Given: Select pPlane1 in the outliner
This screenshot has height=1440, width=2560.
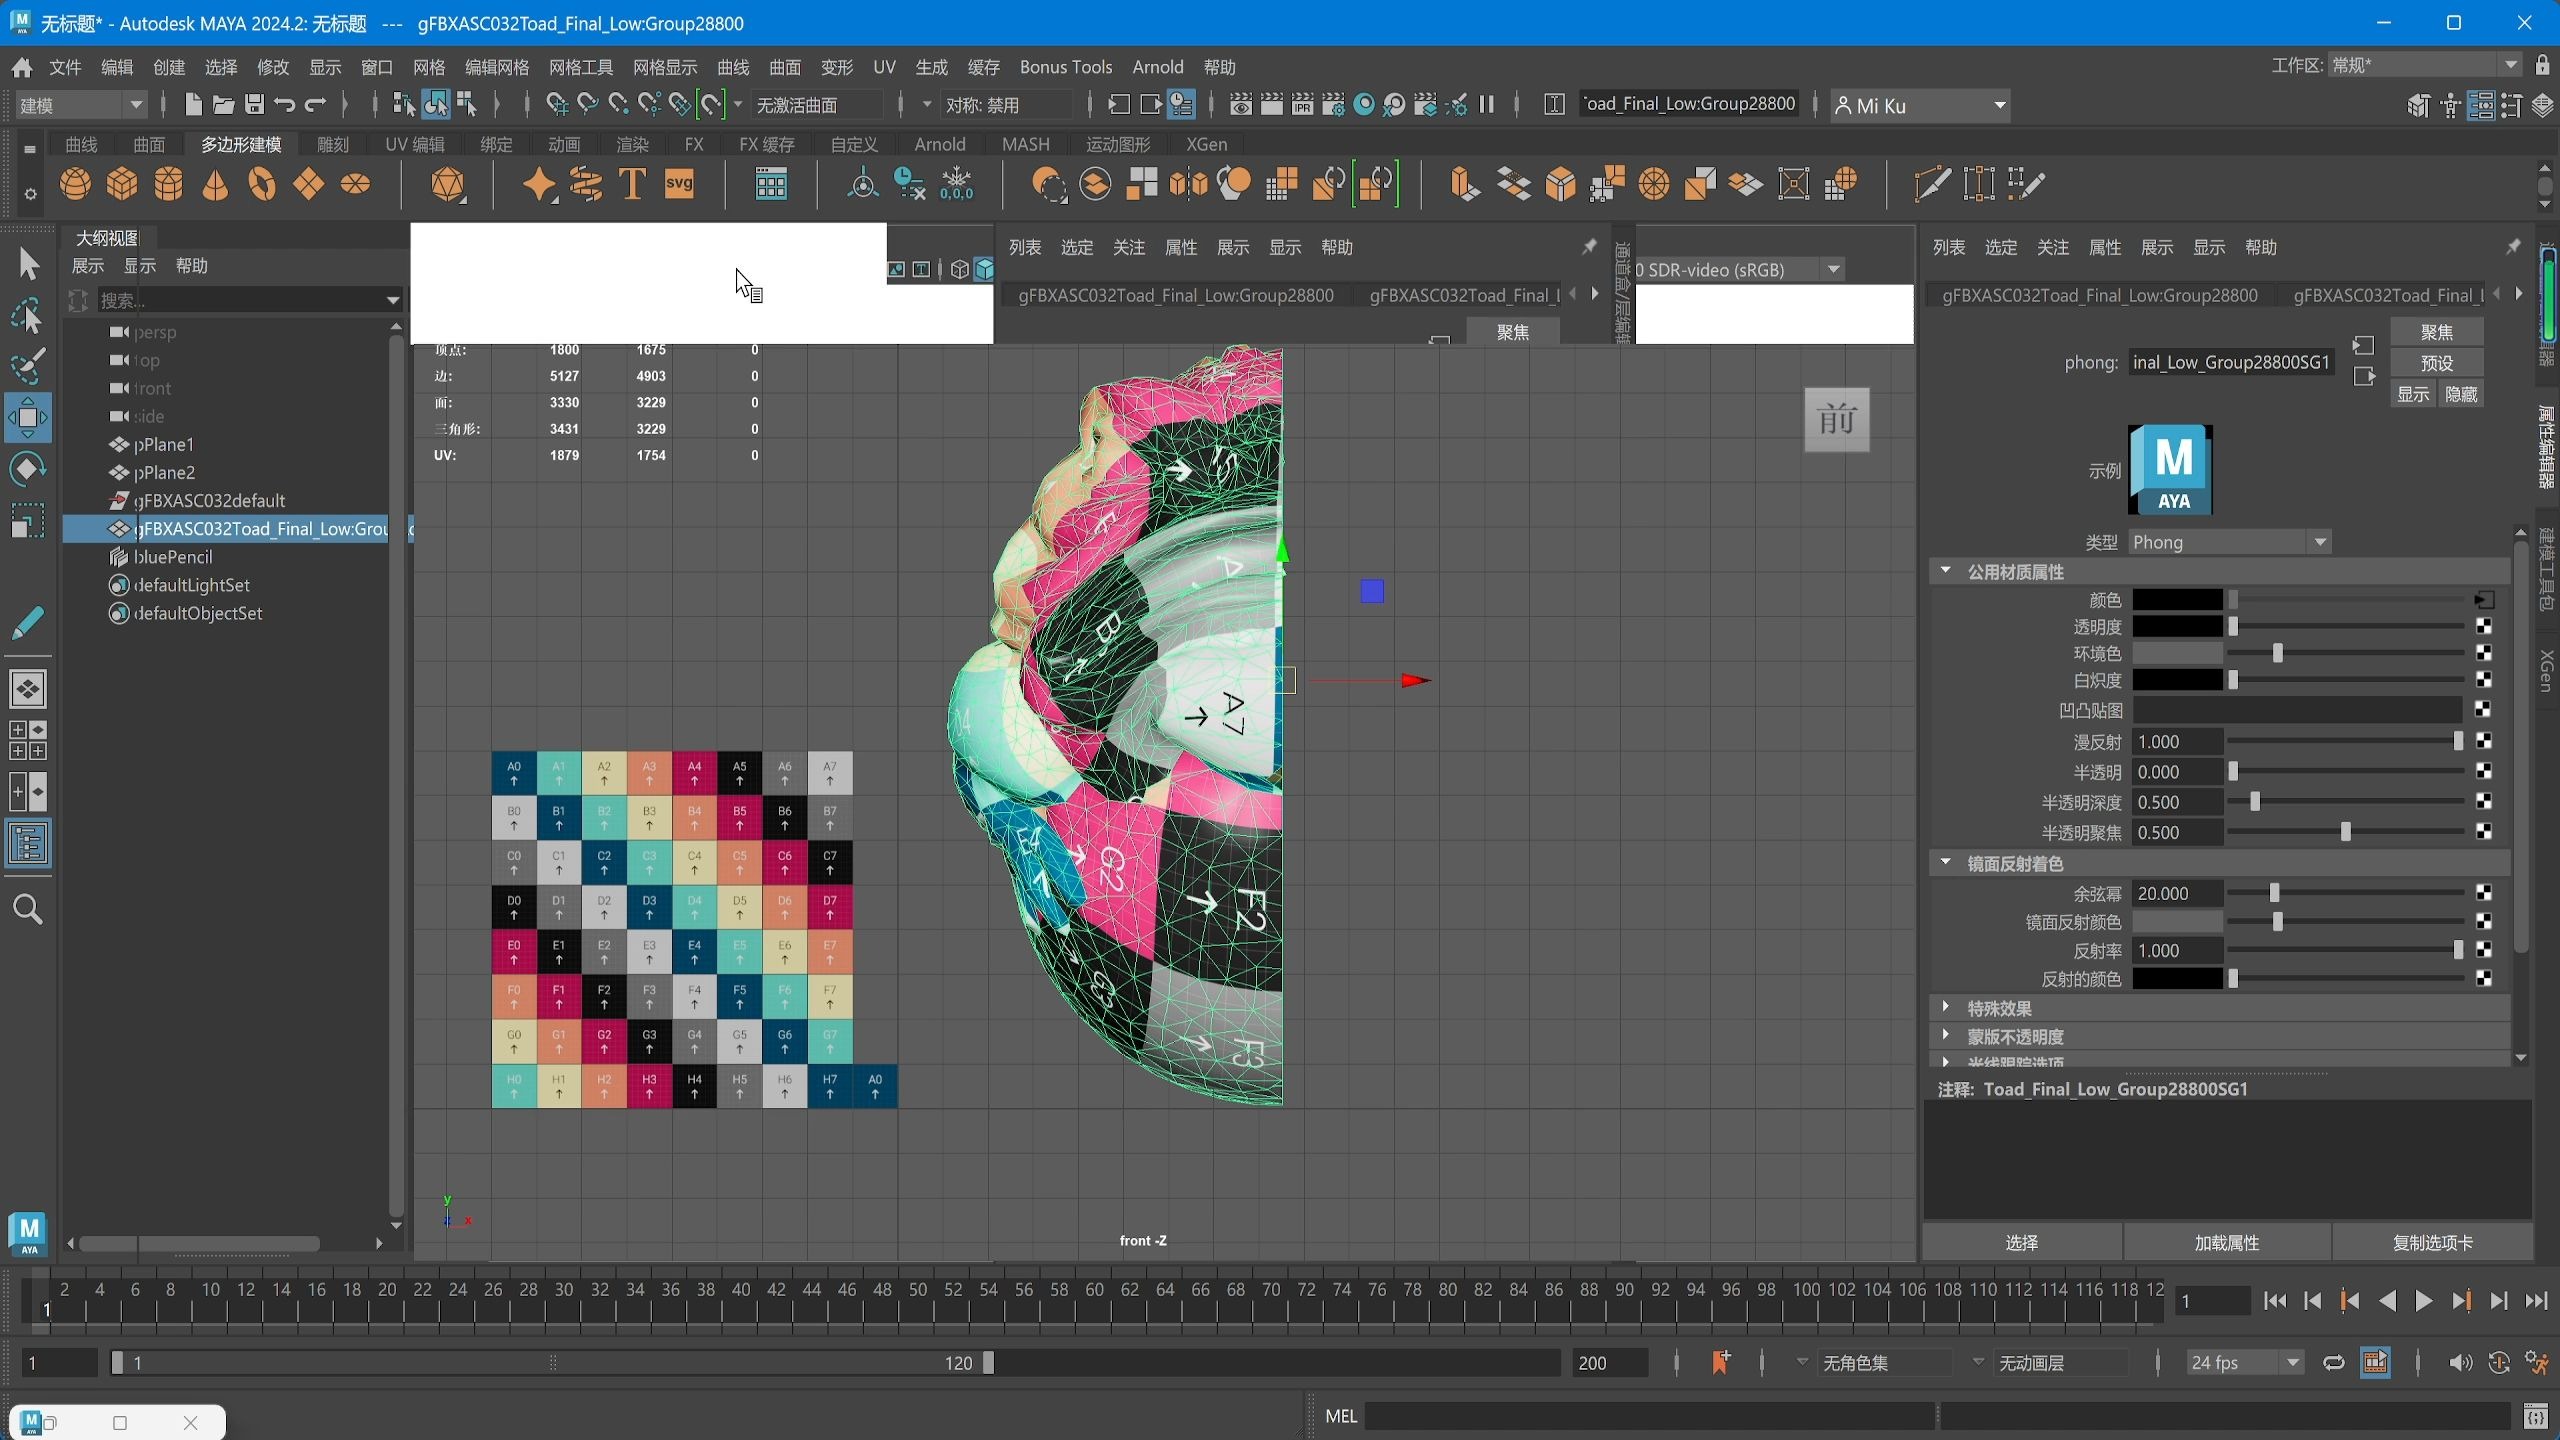Looking at the screenshot, I should [x=164, y=444].
